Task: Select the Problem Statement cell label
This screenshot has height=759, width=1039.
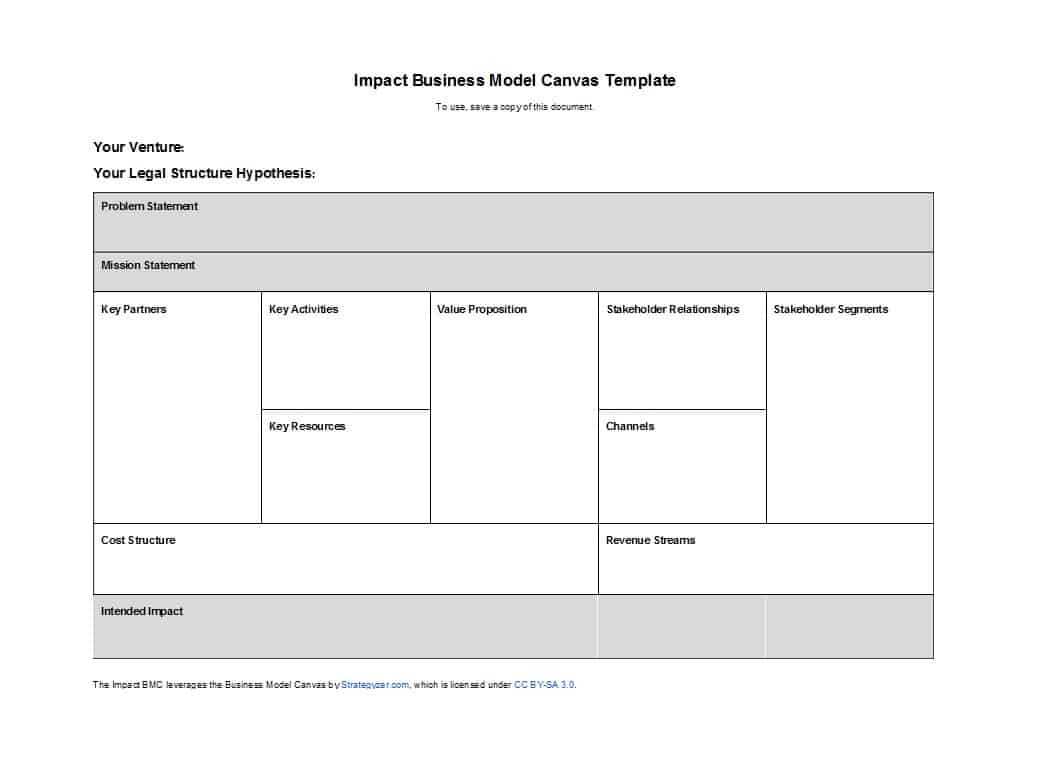Action: pos(149,206)
